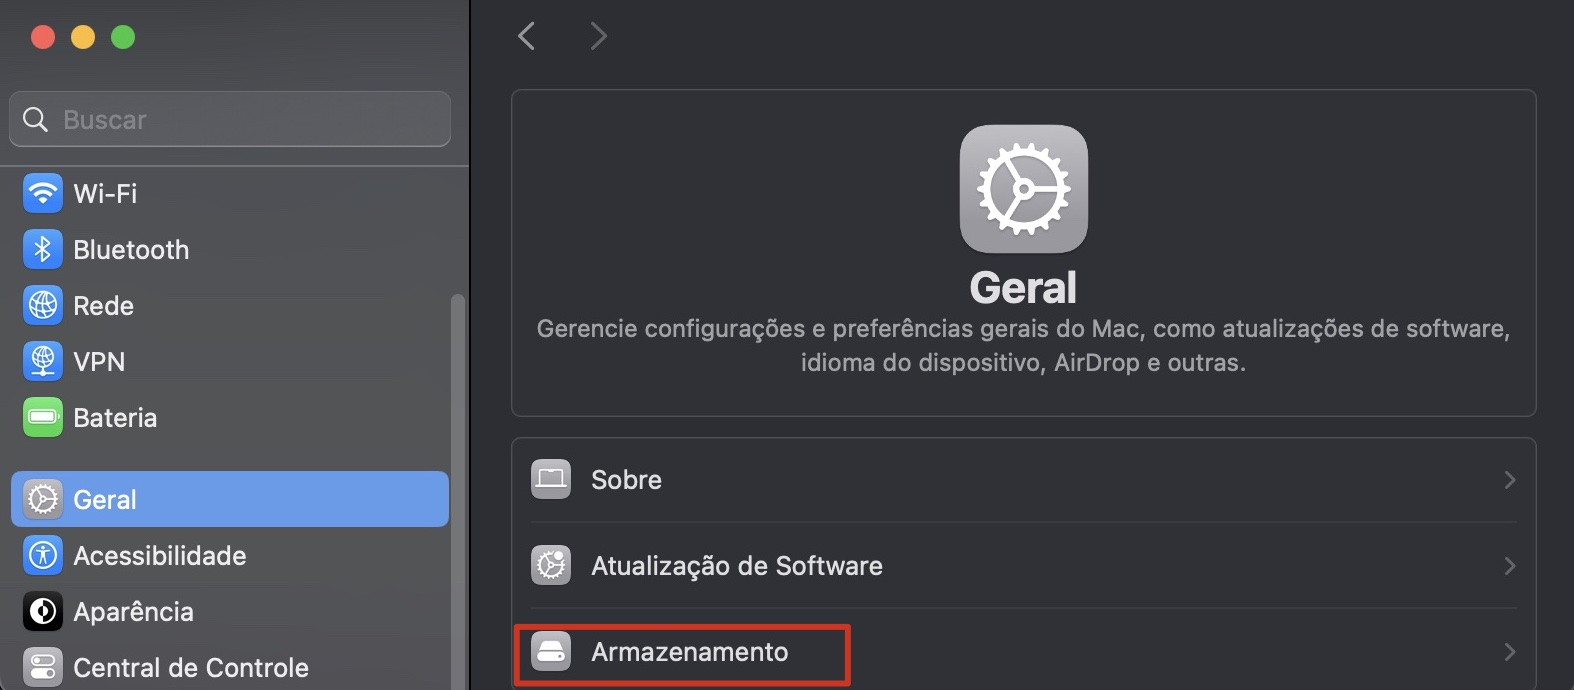
Task: Select the VPN icon in the sidebar
Action: (x=41, y=361)
